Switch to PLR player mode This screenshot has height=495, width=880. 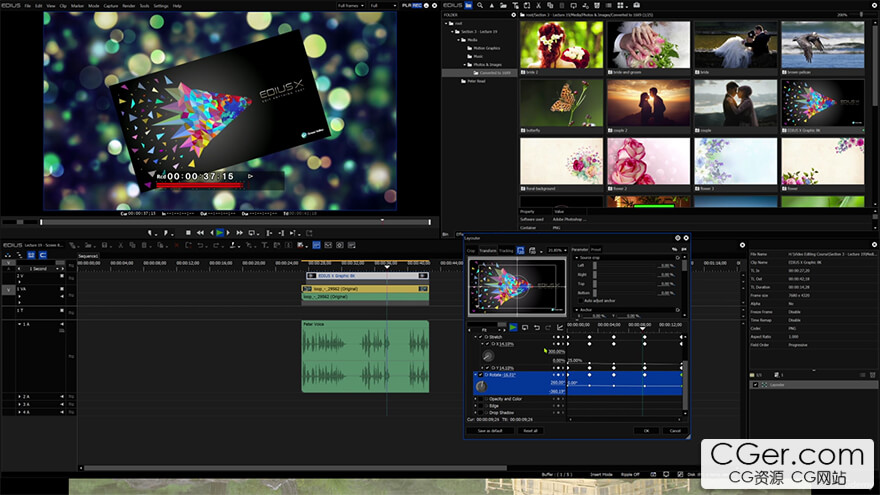(x=407, y=6)
